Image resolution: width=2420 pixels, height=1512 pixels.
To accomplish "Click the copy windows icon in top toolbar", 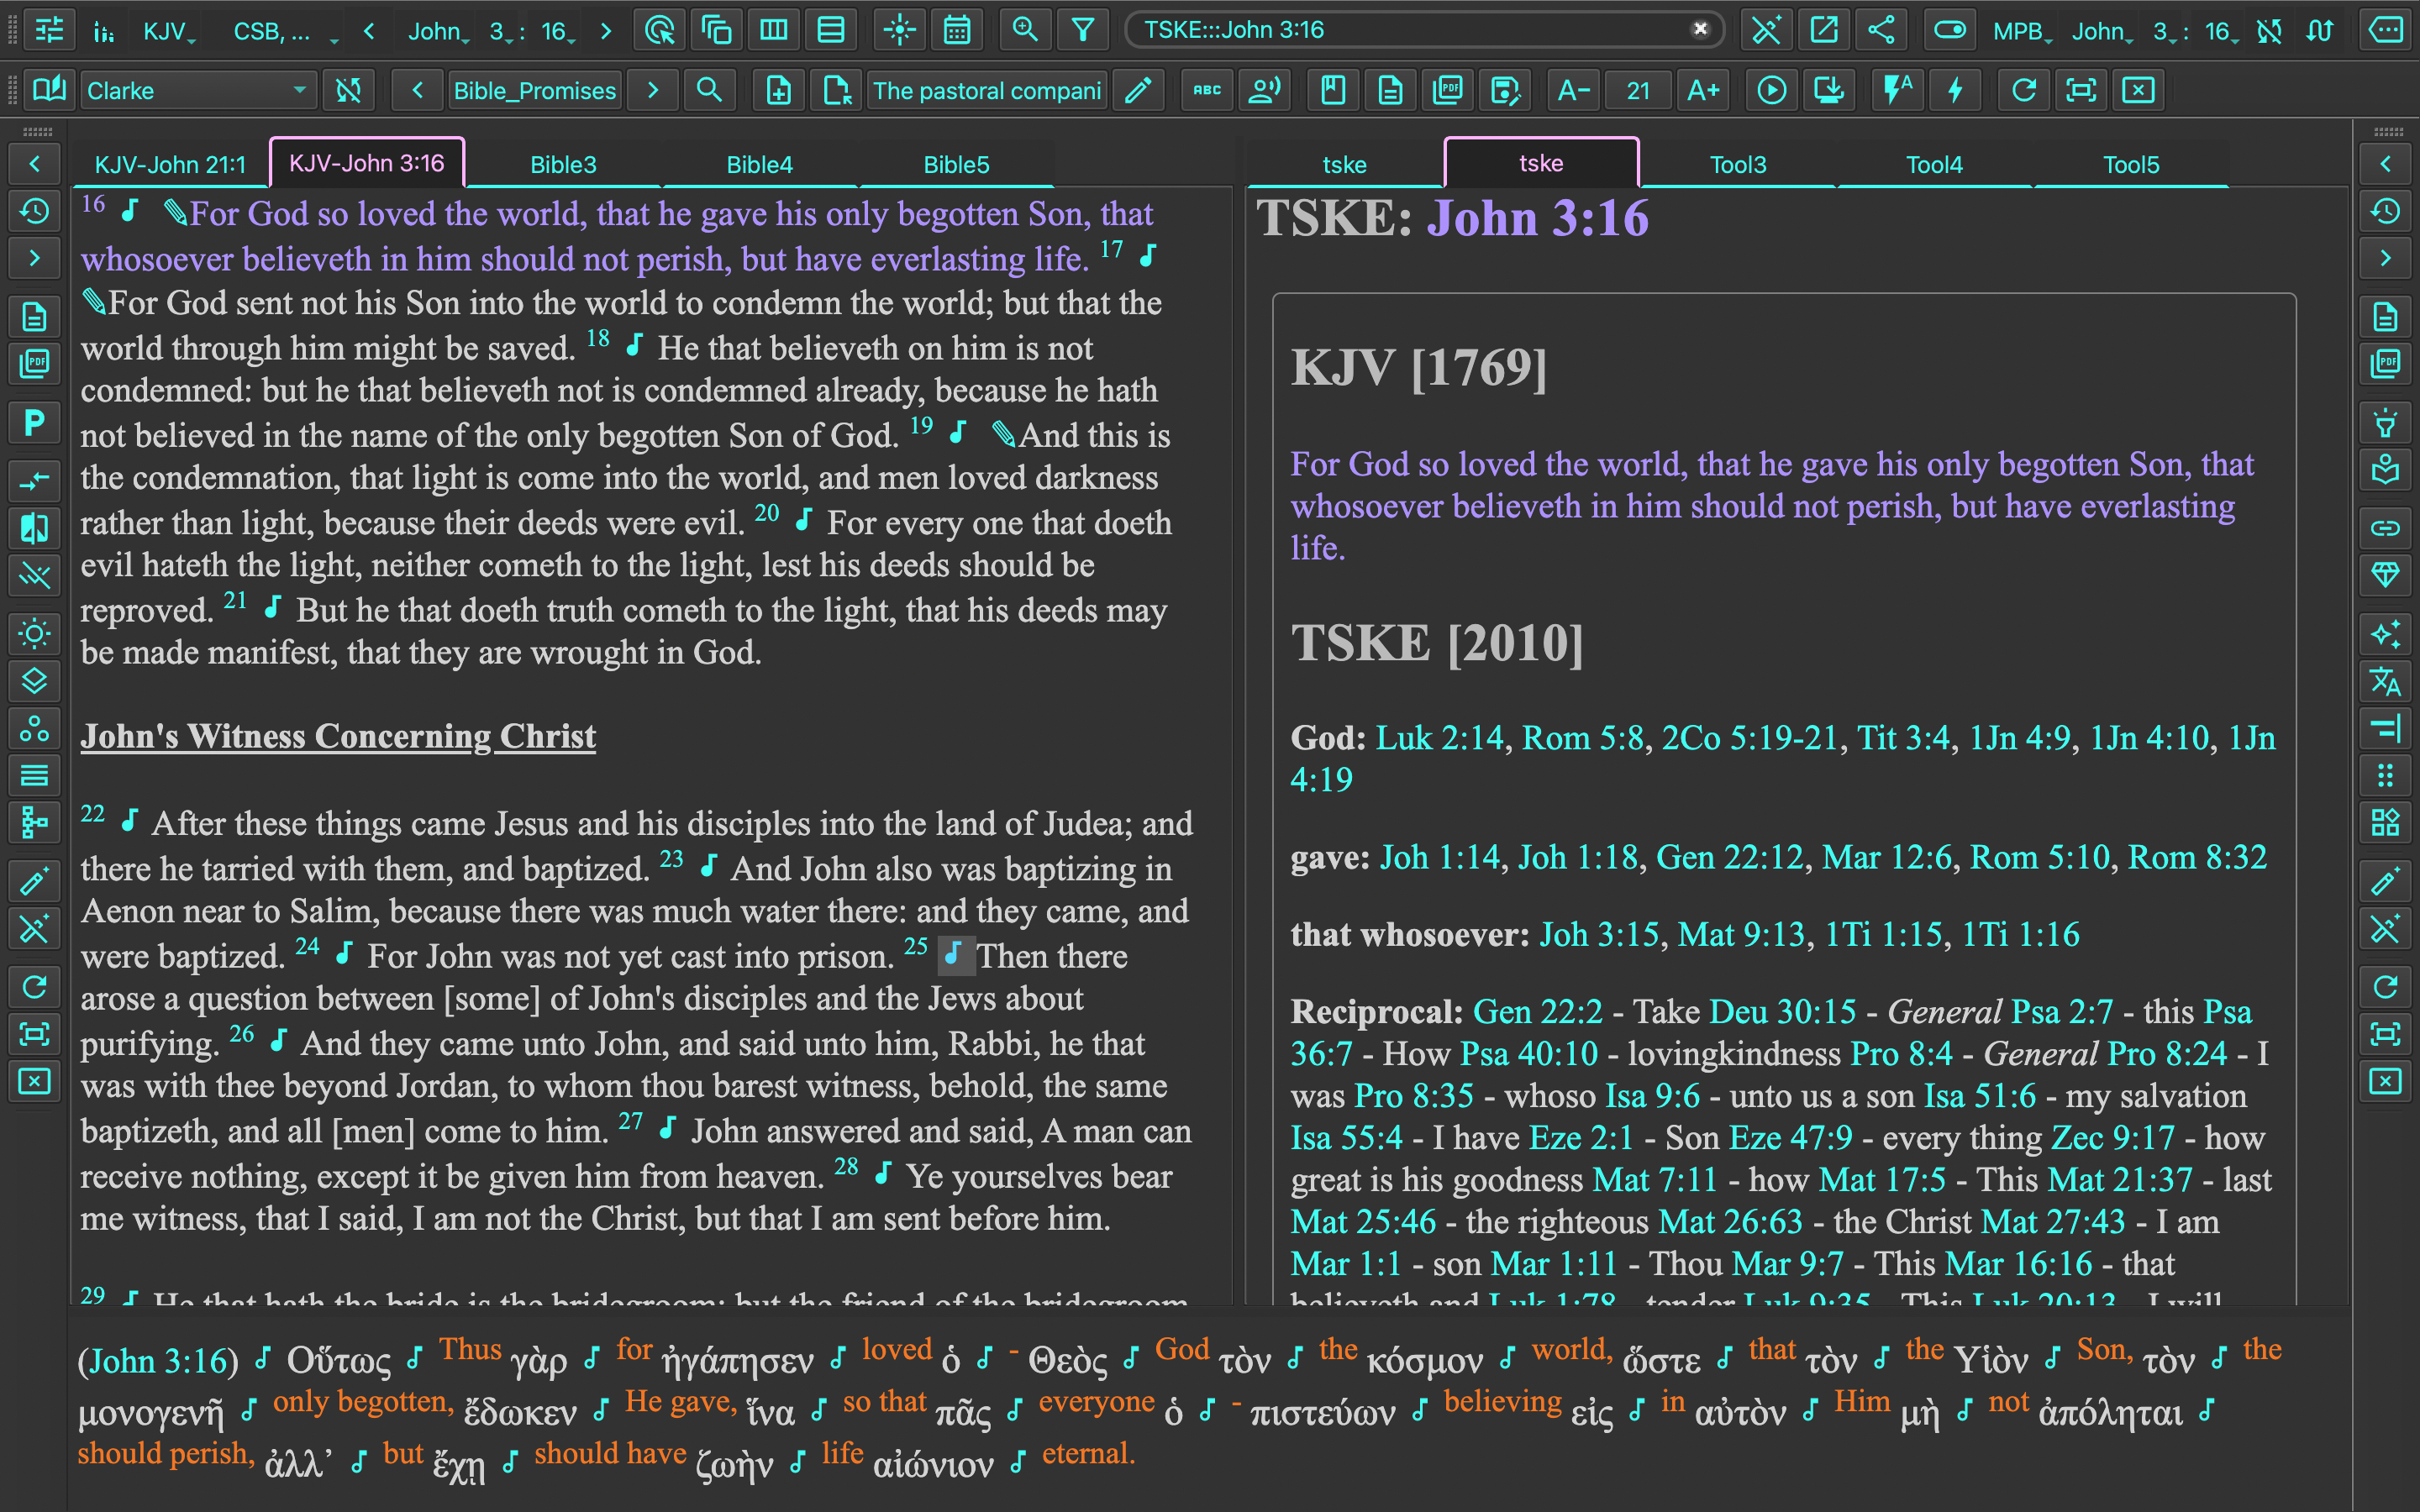I will click(x=716, y=30).
